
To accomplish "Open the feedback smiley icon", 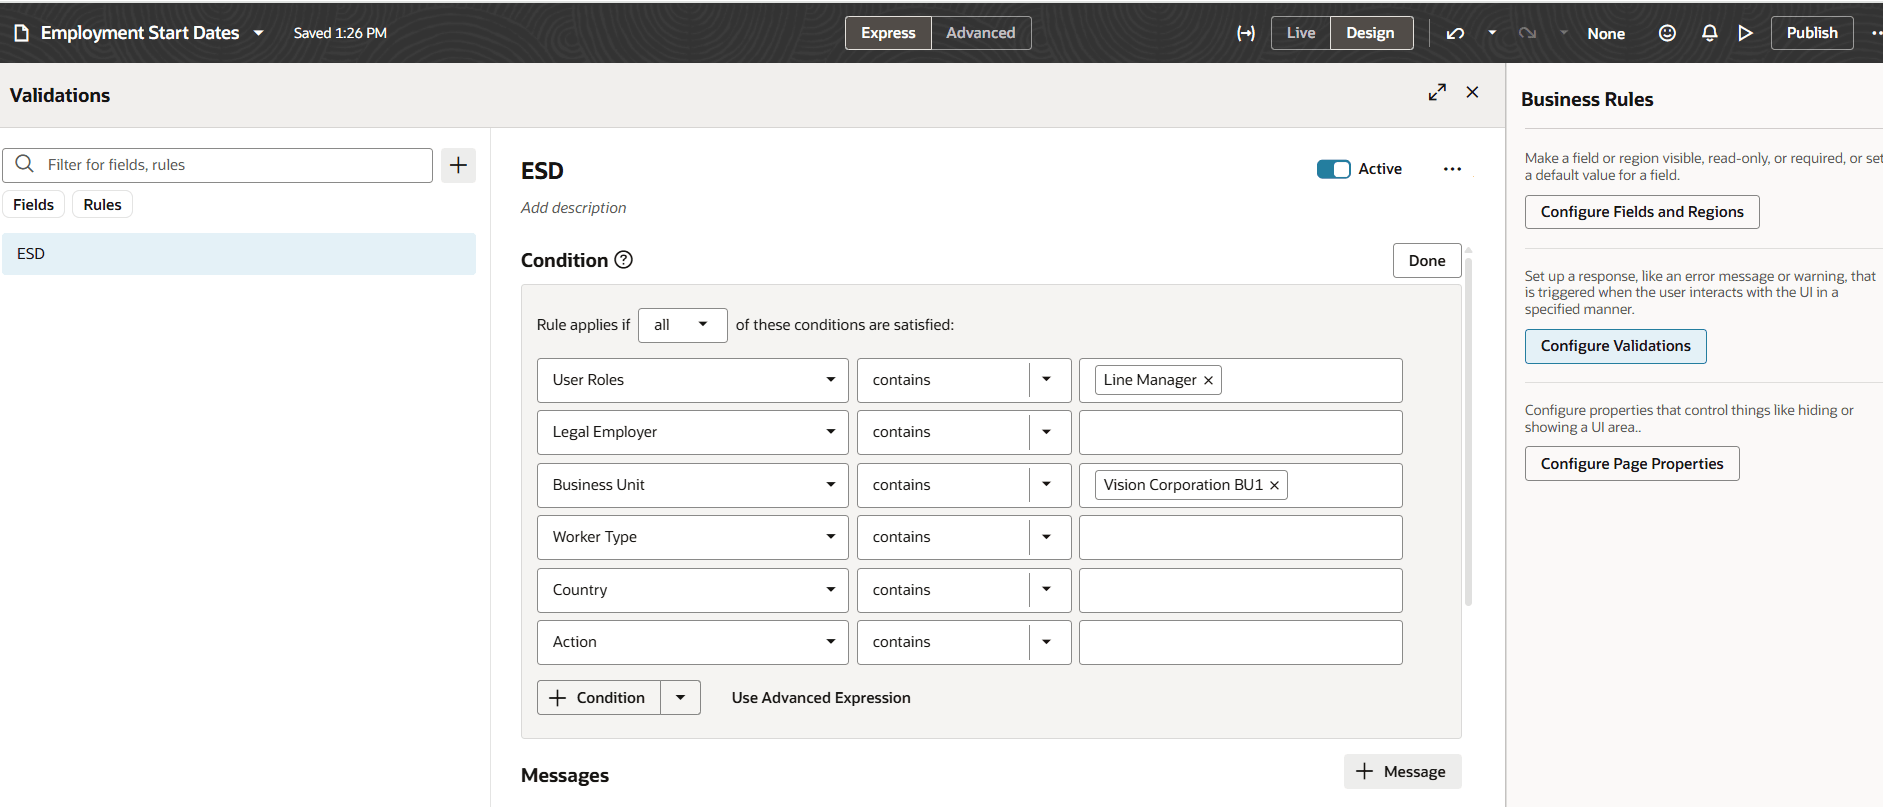I will pyautogui.click(x=1667, y=33).
